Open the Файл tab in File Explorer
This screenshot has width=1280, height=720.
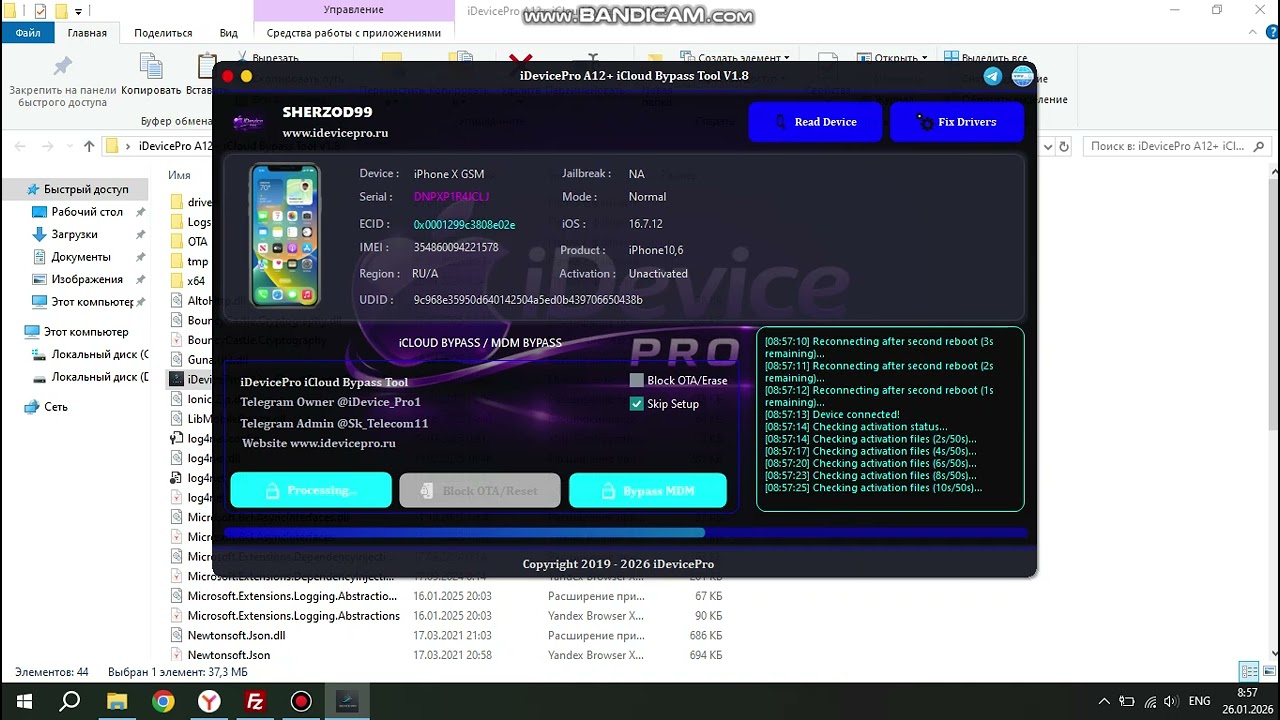pos(28,33)
